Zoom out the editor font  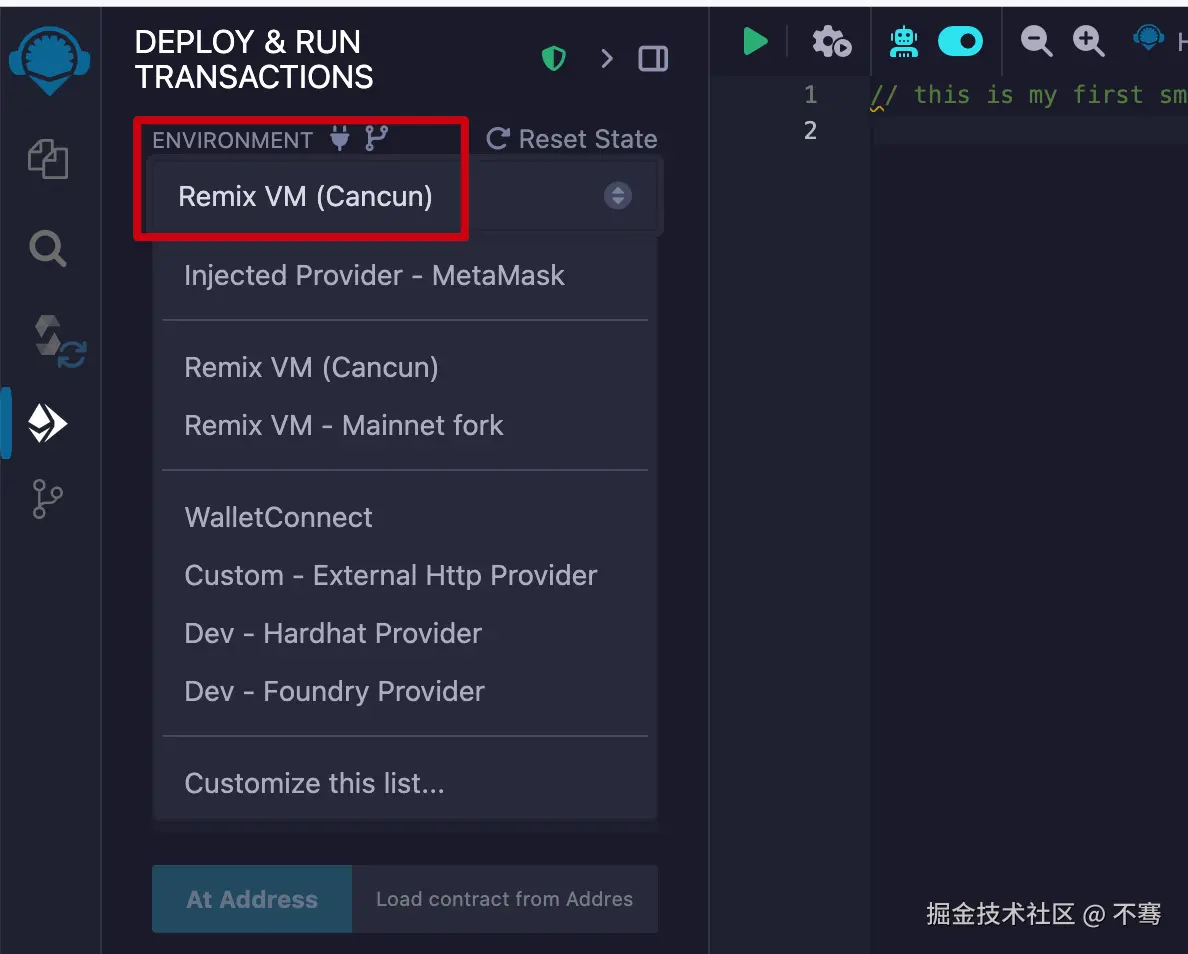click(1036, 41)
